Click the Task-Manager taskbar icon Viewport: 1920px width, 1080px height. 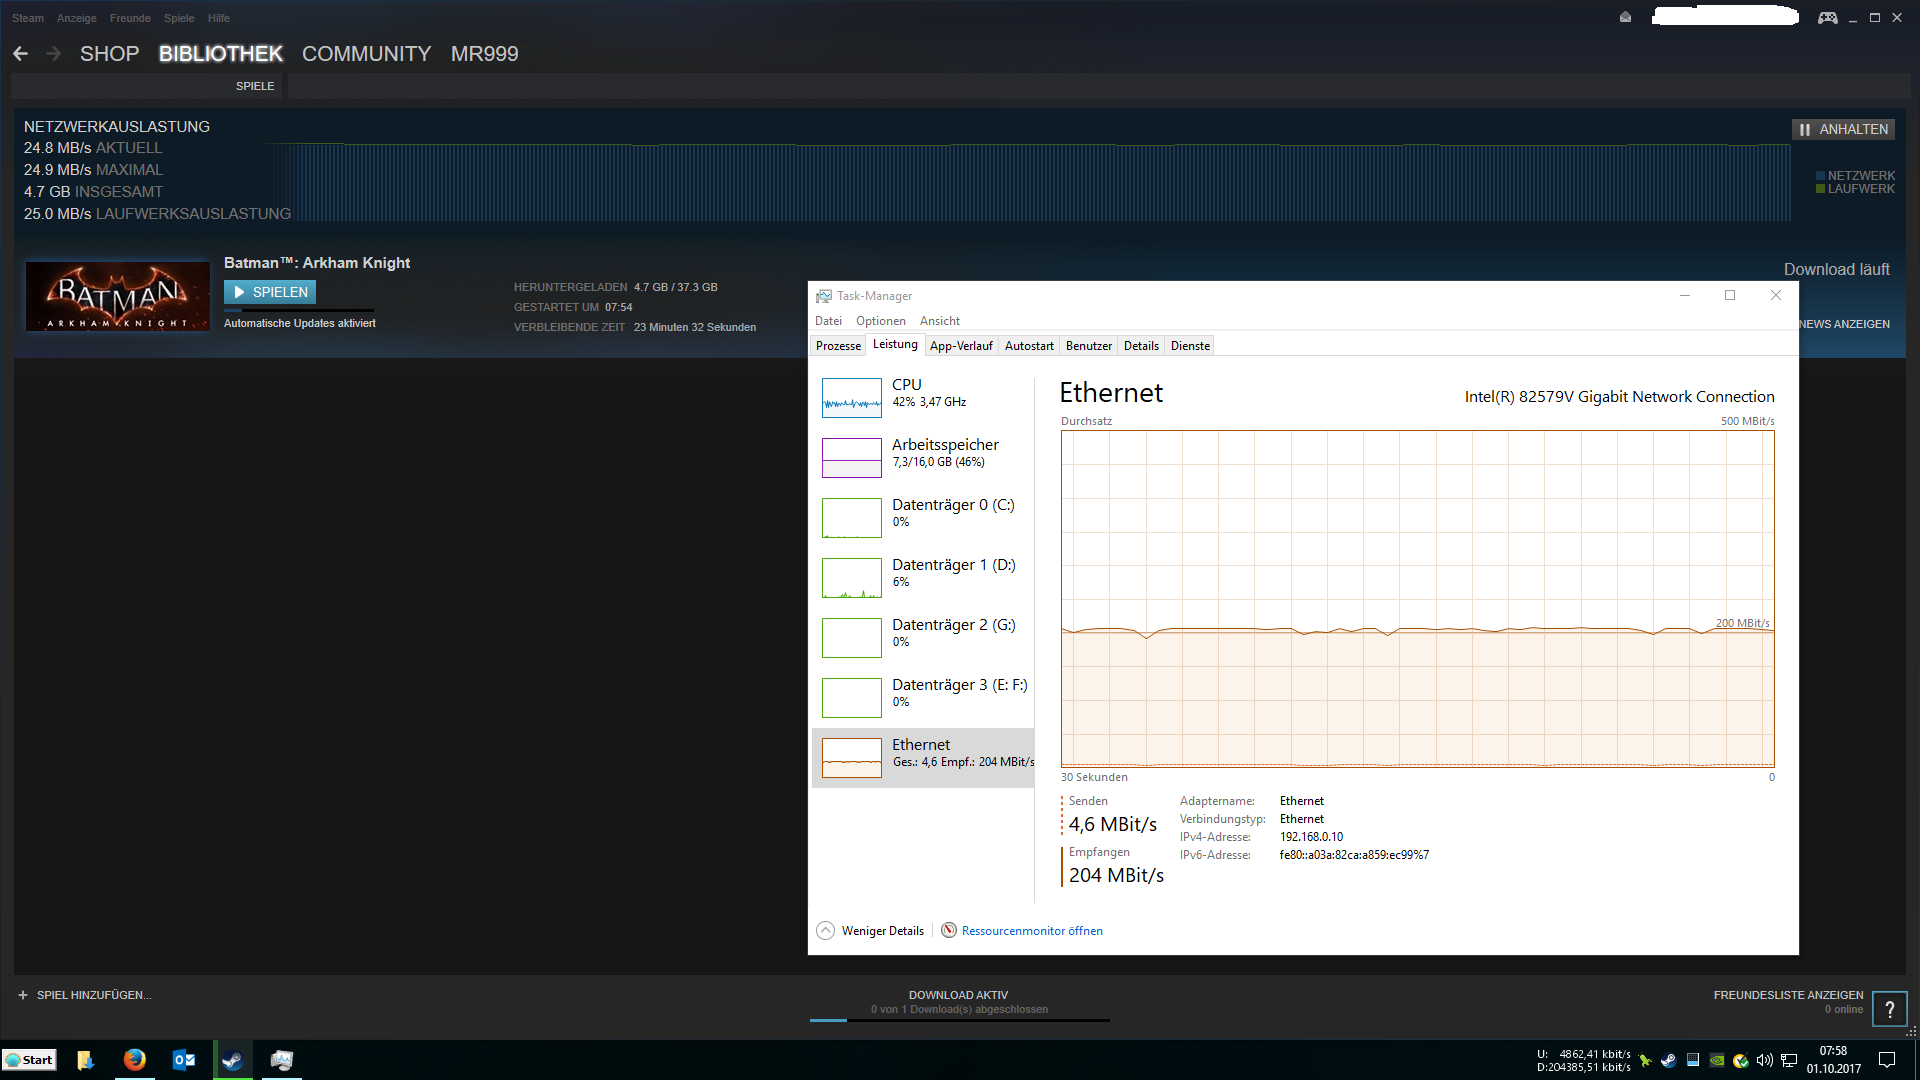(282, 1060)
